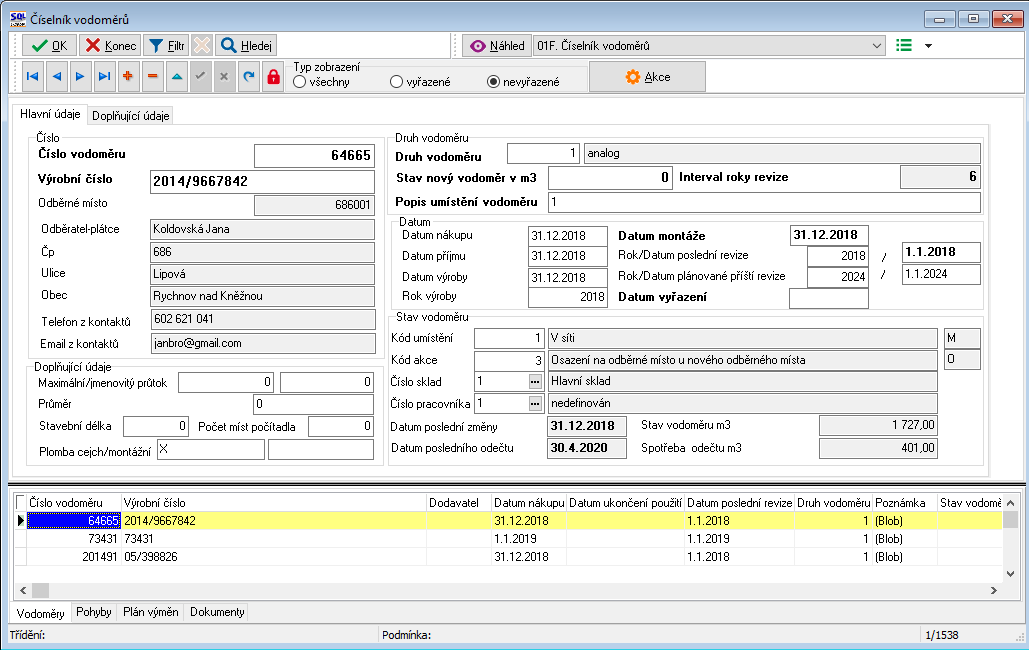Screen dimensions: 1029x650
Task: Confirm with the OK button
Action: pyautogui.click(x=49, y=45)
